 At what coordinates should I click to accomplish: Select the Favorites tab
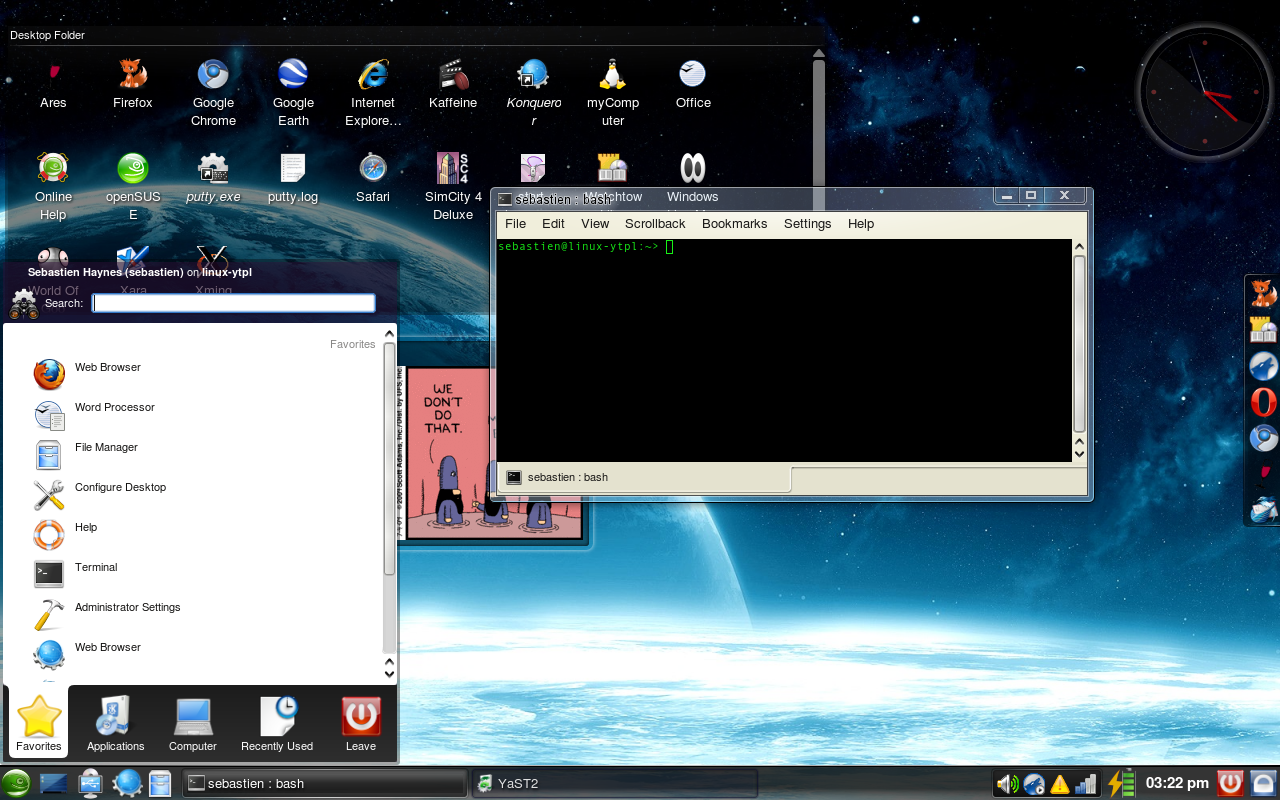click(39, 722)
